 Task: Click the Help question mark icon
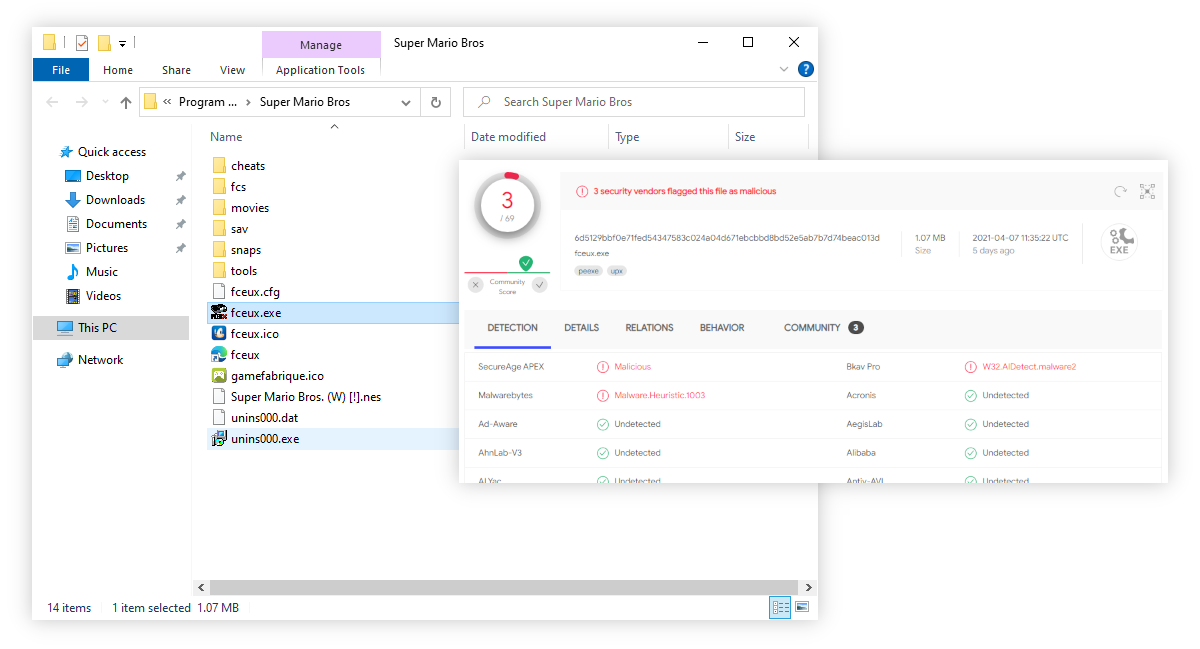coord(805,69)
